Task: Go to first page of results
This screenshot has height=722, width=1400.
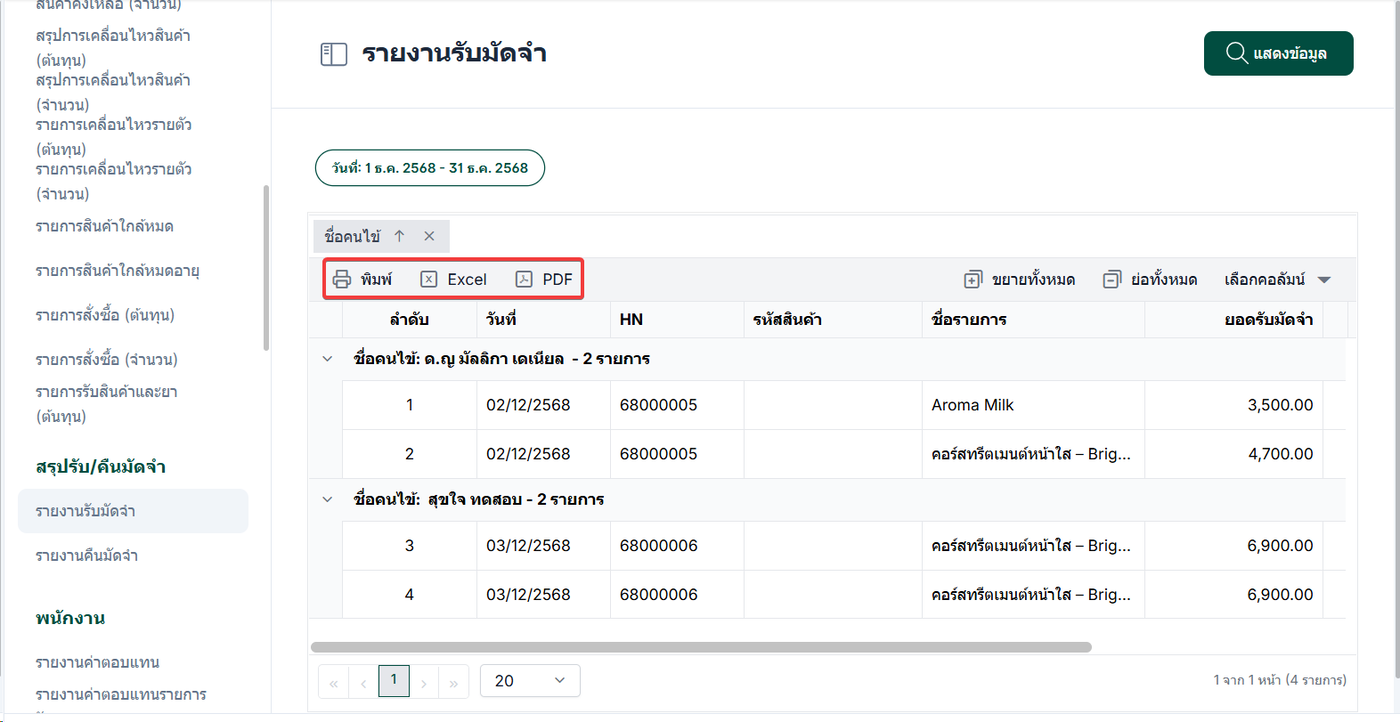Action: tap(333, 681)
